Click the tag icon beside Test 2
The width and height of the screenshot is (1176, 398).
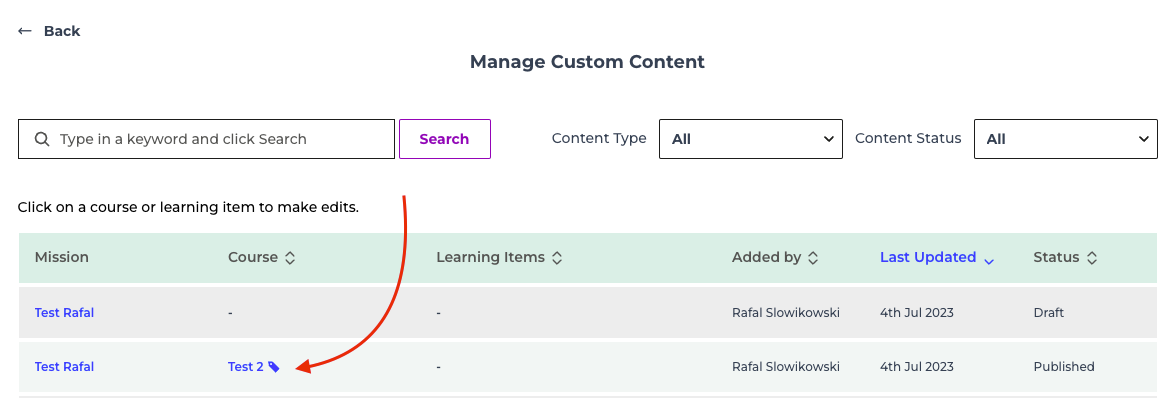tap(274, 367)
